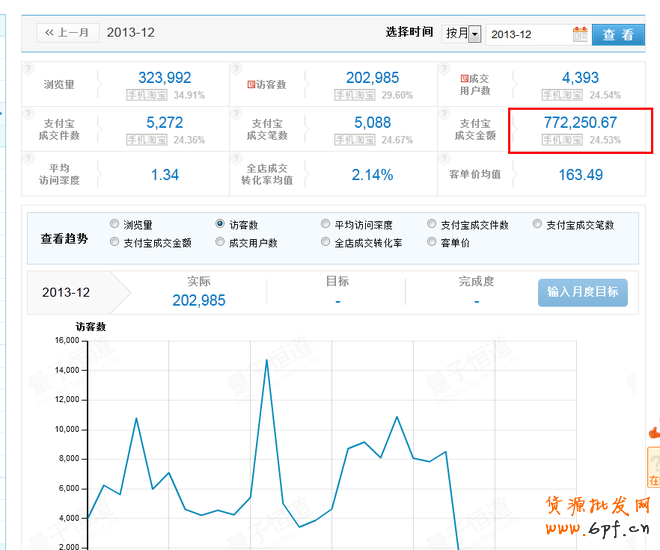Choose the 客单价 trend radio option

pos(432,242)
